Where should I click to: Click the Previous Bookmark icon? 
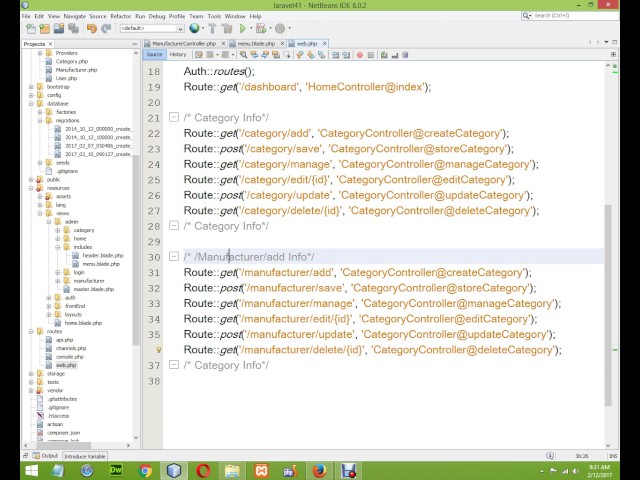tap(300, 55)
